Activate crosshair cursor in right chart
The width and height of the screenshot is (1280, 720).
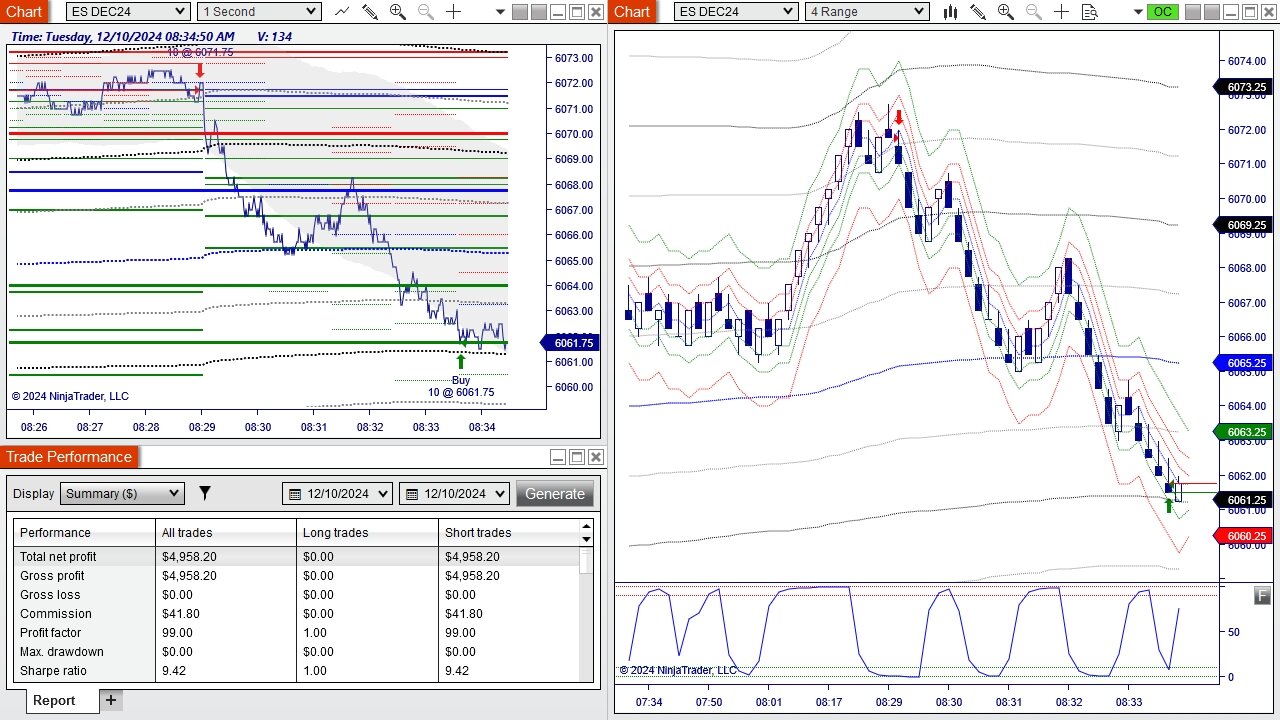1062,12
